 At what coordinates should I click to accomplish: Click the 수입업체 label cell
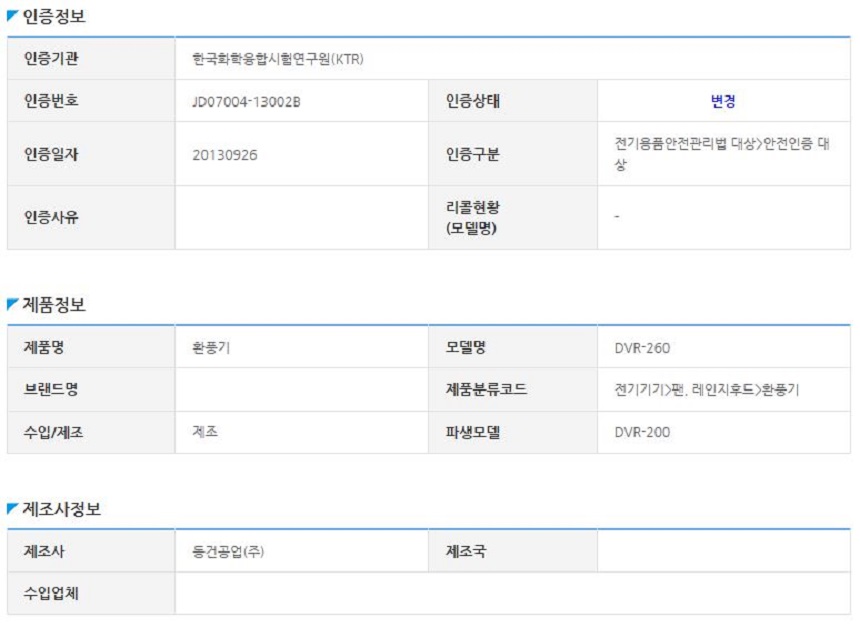pyautogui.click(x=91, y=593)
